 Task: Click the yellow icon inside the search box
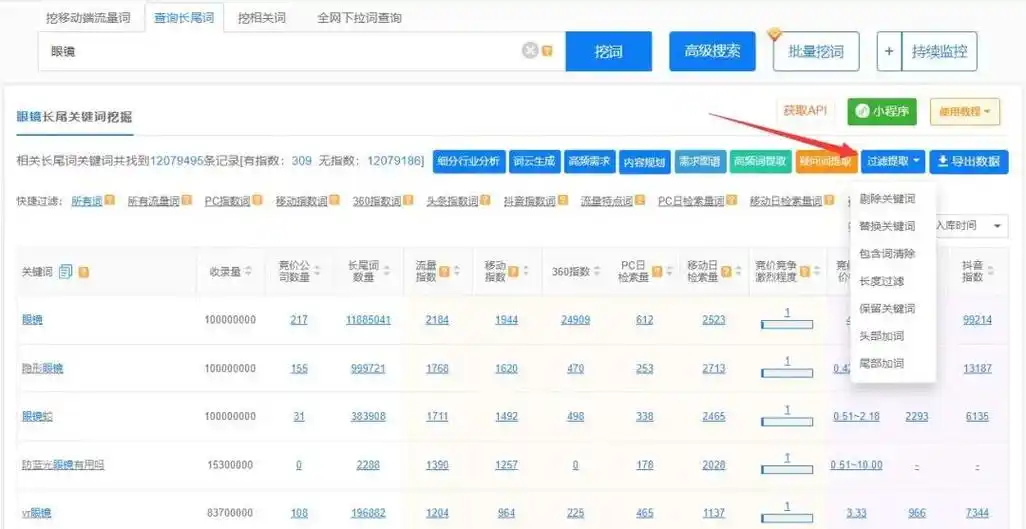tap(548, 50)
